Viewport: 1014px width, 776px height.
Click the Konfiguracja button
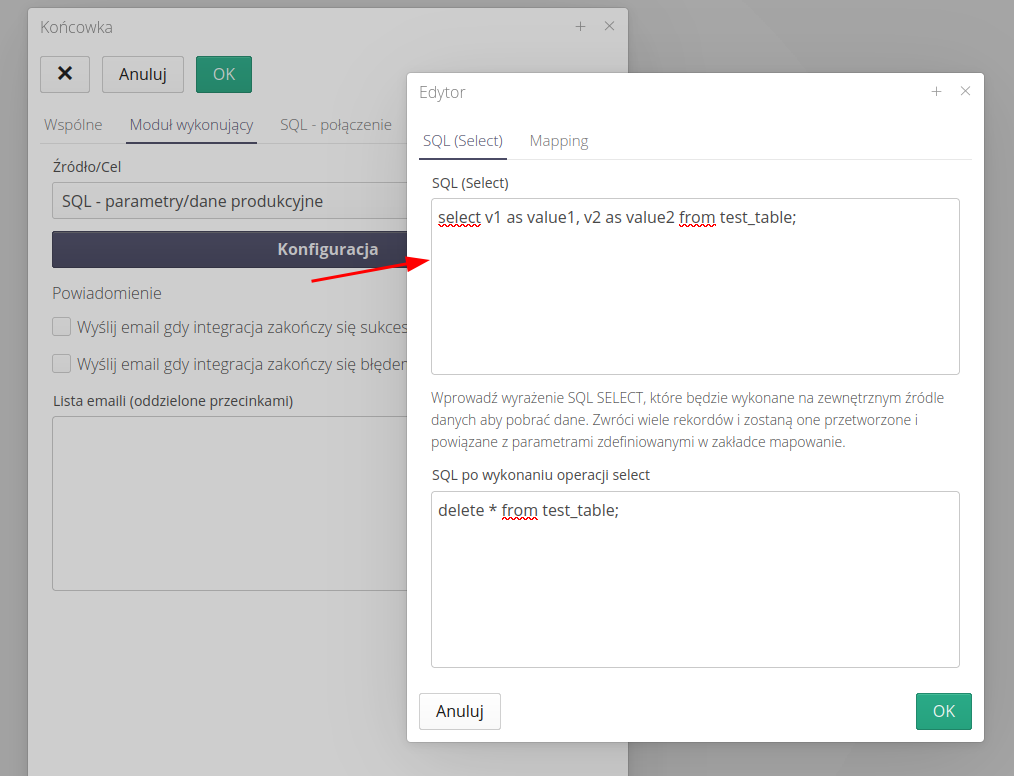(x=228, y=249)
